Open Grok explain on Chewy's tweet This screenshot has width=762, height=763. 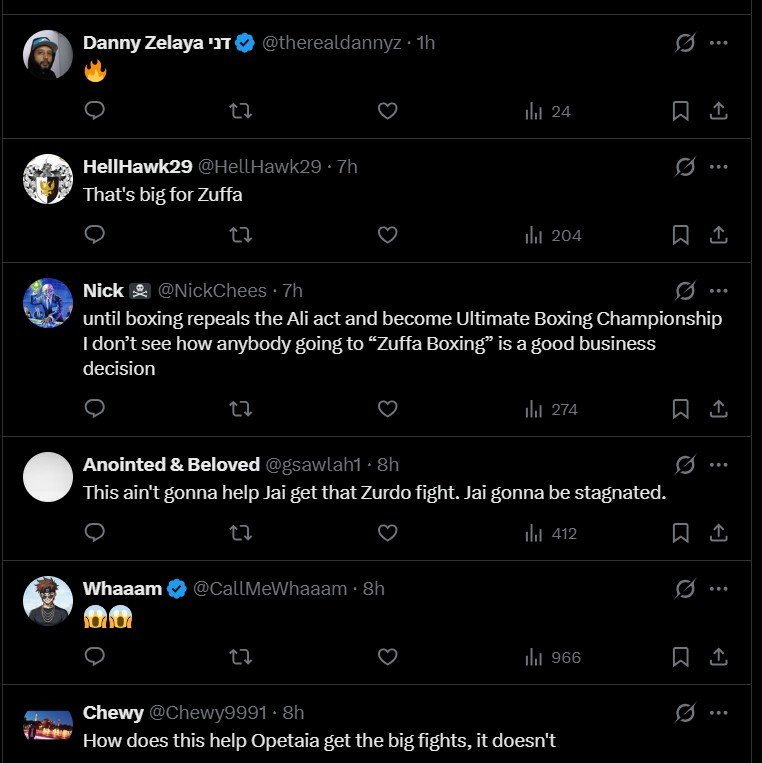(685, 713)
